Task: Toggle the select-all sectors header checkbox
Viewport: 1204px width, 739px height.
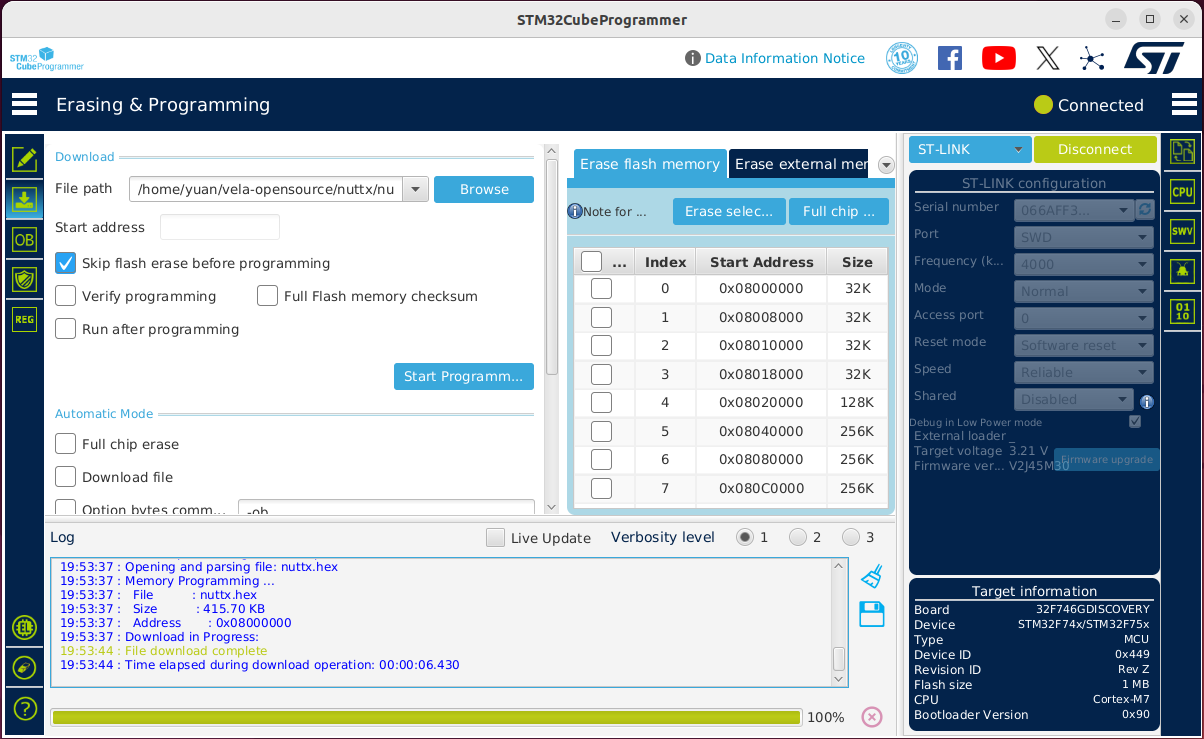Action: pyautogui.click(x=591, y=262)
